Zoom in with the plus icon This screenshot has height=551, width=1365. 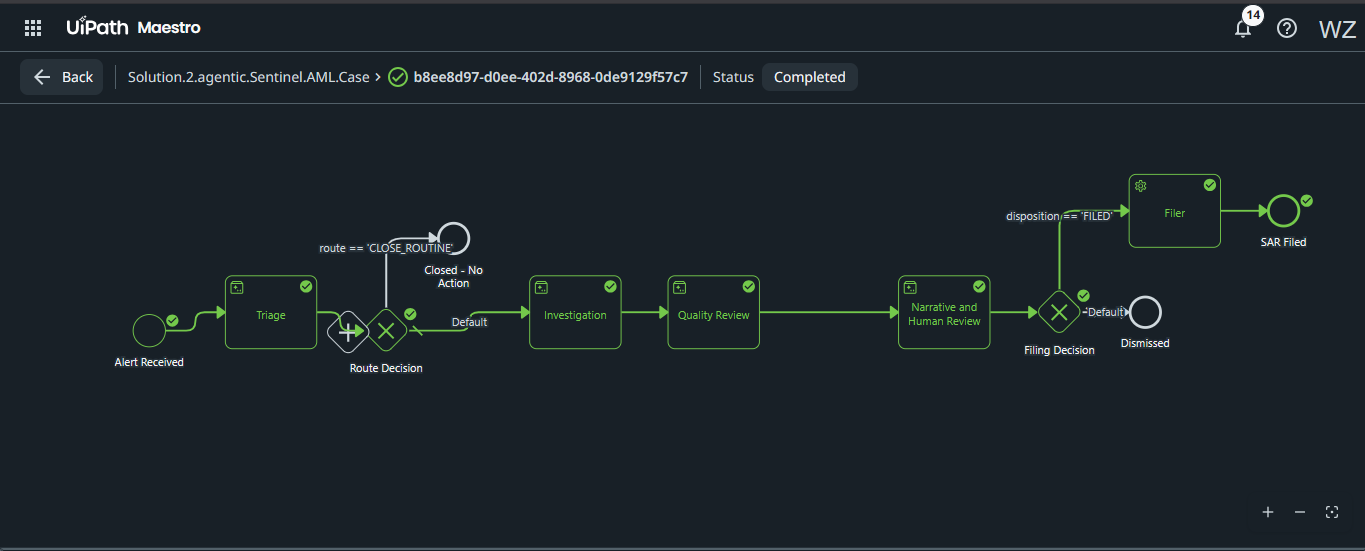pos(1268,512)
